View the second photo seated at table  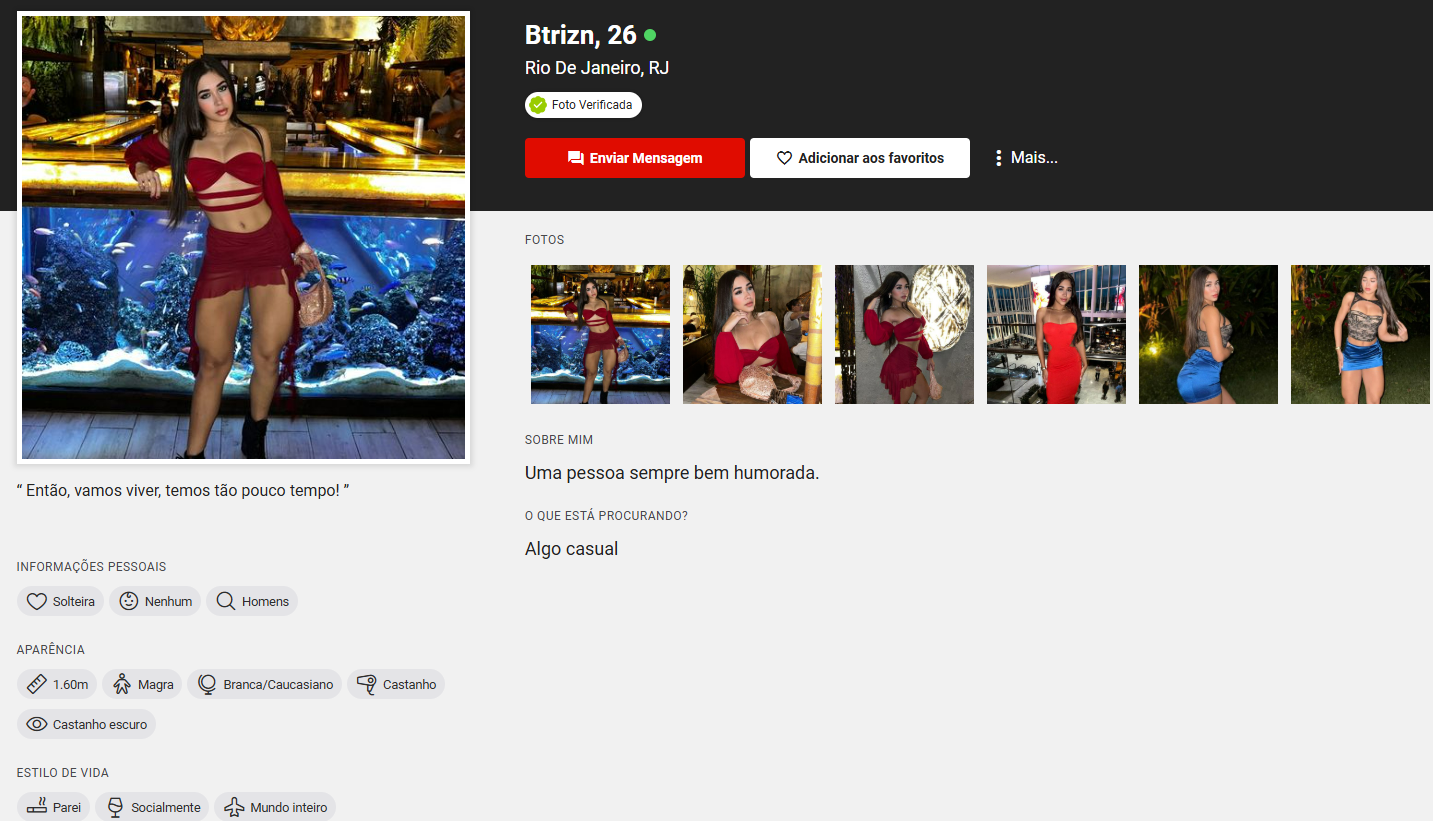coord(752,334)
